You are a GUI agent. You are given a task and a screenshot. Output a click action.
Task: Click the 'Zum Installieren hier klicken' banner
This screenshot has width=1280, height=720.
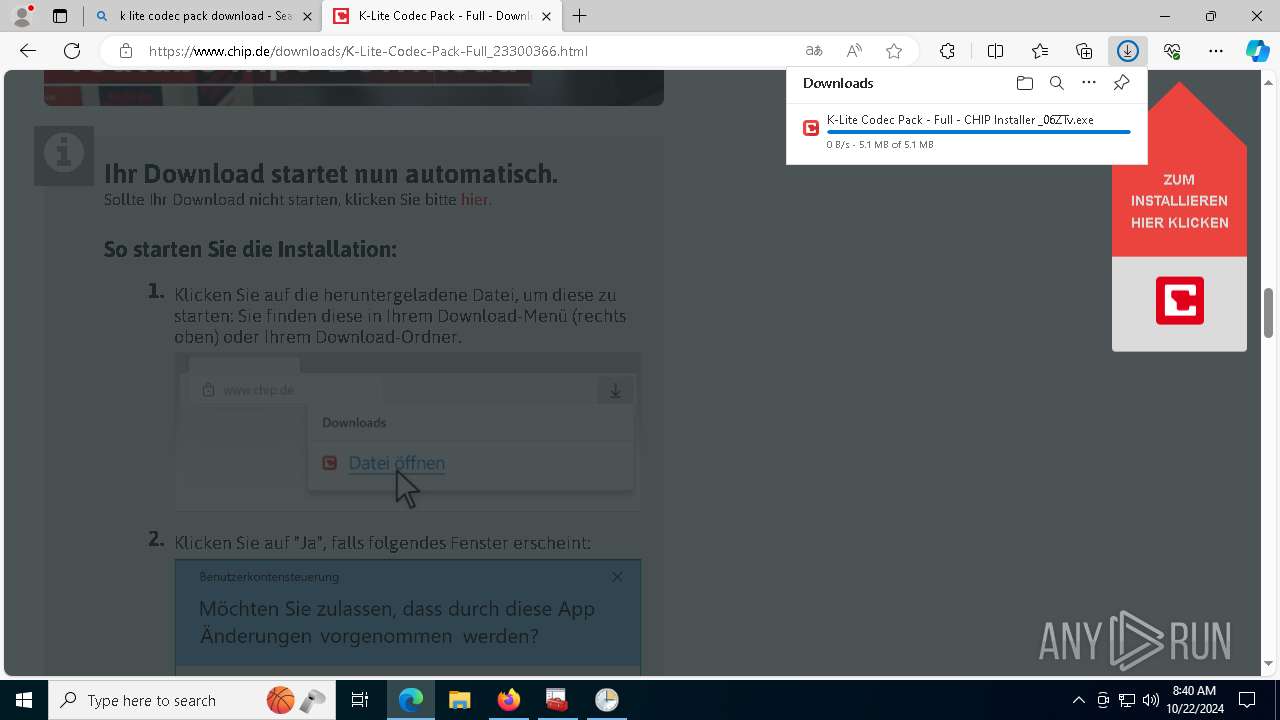click(x=1179, y=201)
